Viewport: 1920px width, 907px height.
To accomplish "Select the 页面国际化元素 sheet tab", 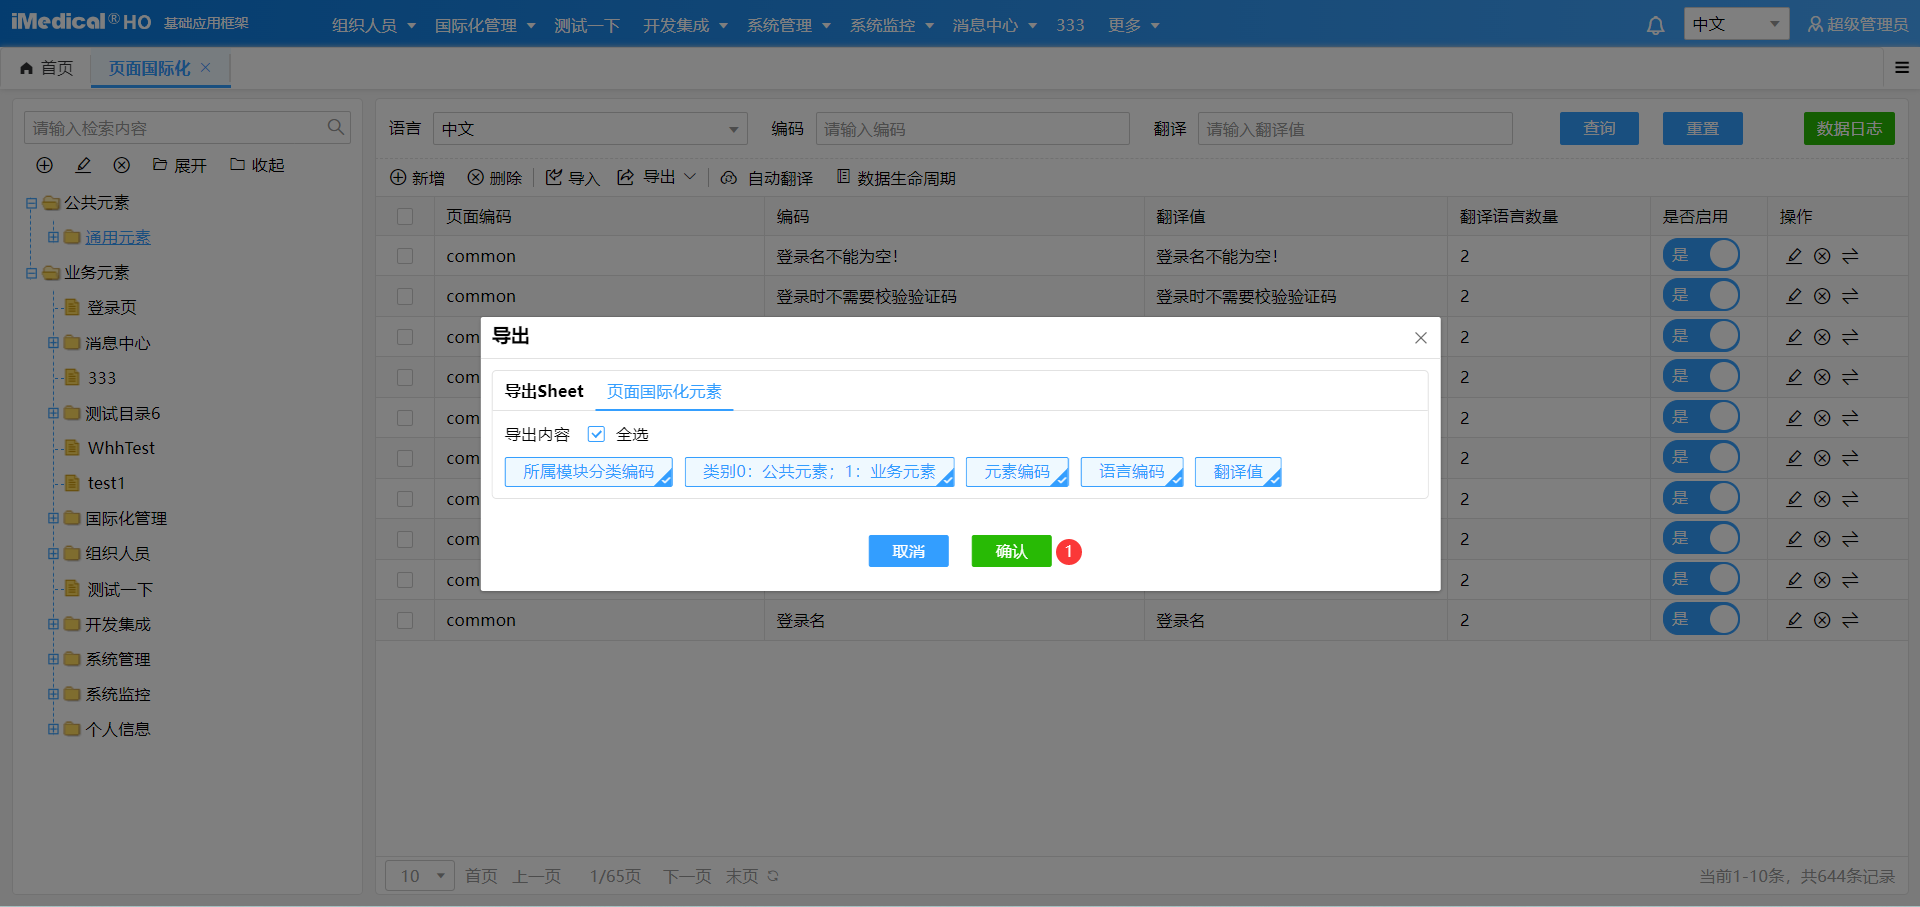I will click(664, 391).
